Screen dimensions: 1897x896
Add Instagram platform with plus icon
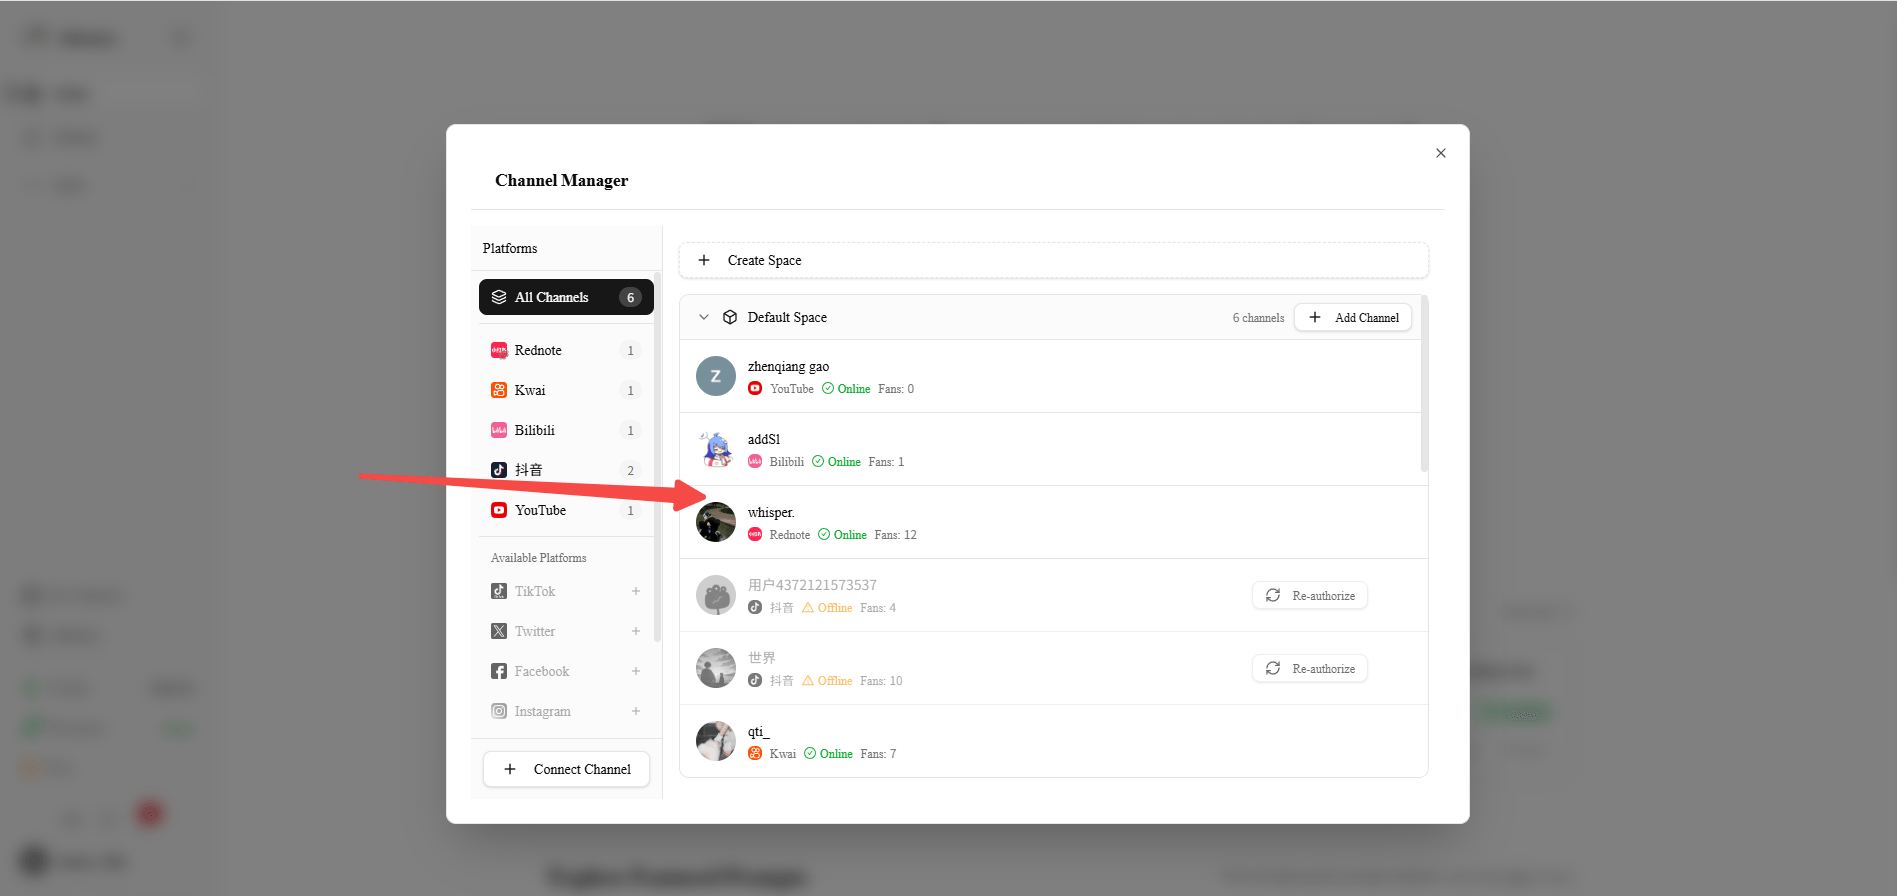pyautogui.click(x=635, y=711)
